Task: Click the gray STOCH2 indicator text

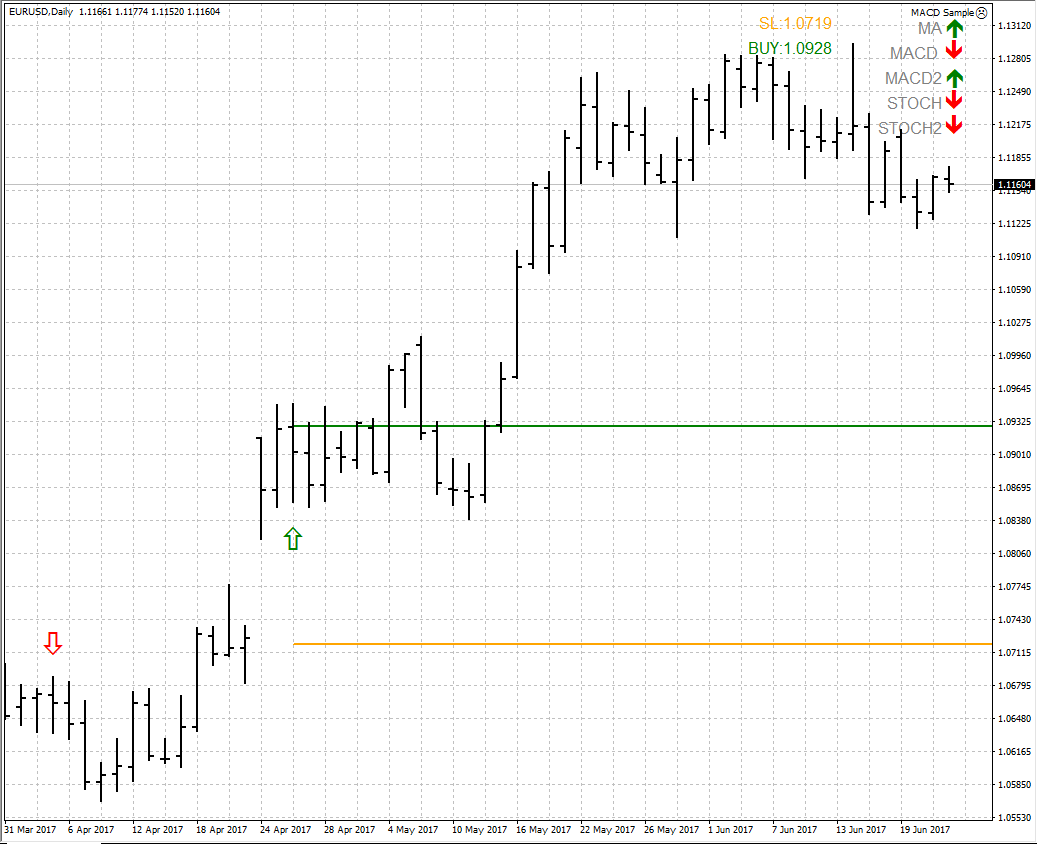Action: (x=909, y=128)
